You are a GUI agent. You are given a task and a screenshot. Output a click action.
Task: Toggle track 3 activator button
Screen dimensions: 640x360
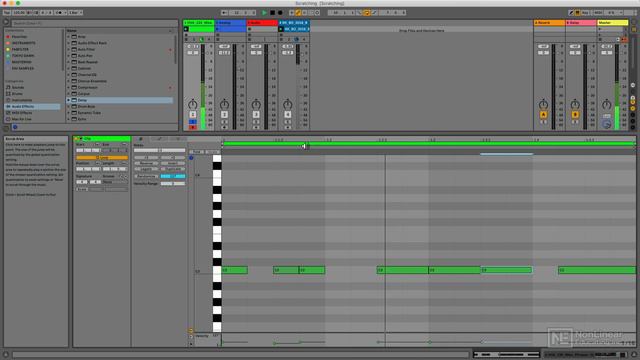pos(256,115)
